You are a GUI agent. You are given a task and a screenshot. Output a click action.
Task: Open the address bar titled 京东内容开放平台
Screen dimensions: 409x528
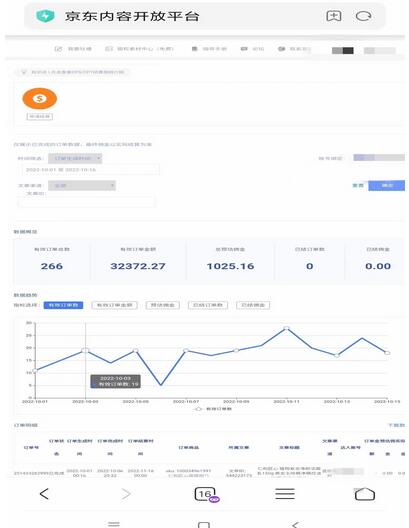pos(205,16)
